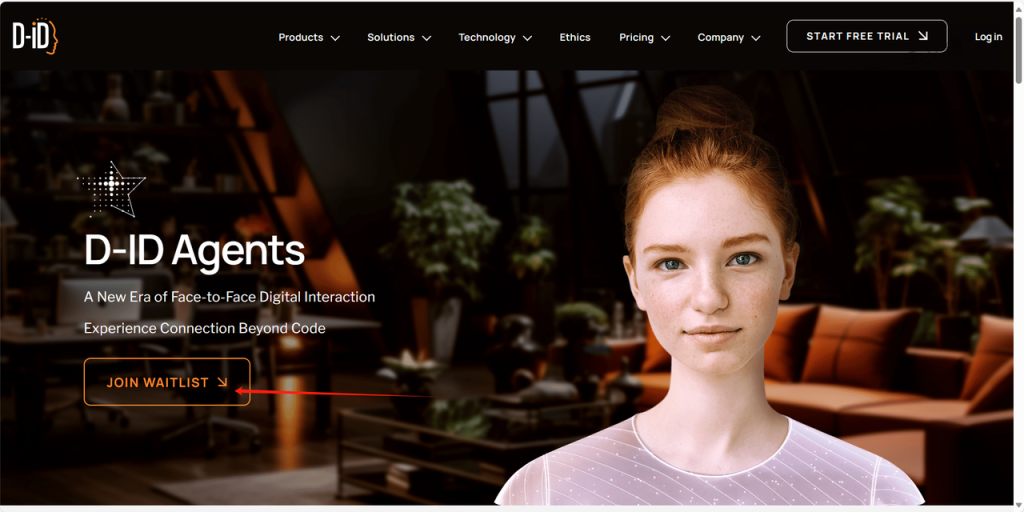This screenshot has height=512, width=1024.
Task: Go to the Ethics page
Action: (575, 37)
